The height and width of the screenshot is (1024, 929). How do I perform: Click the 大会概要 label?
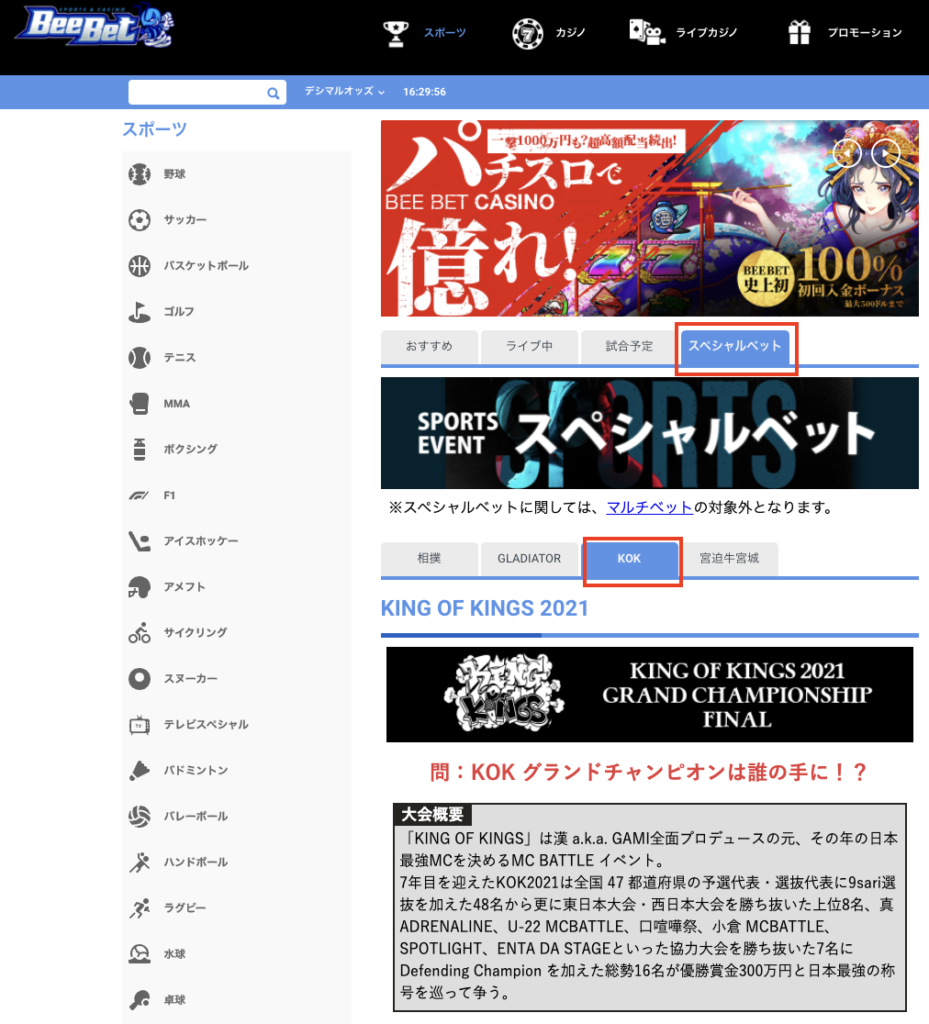click(432, 814)
